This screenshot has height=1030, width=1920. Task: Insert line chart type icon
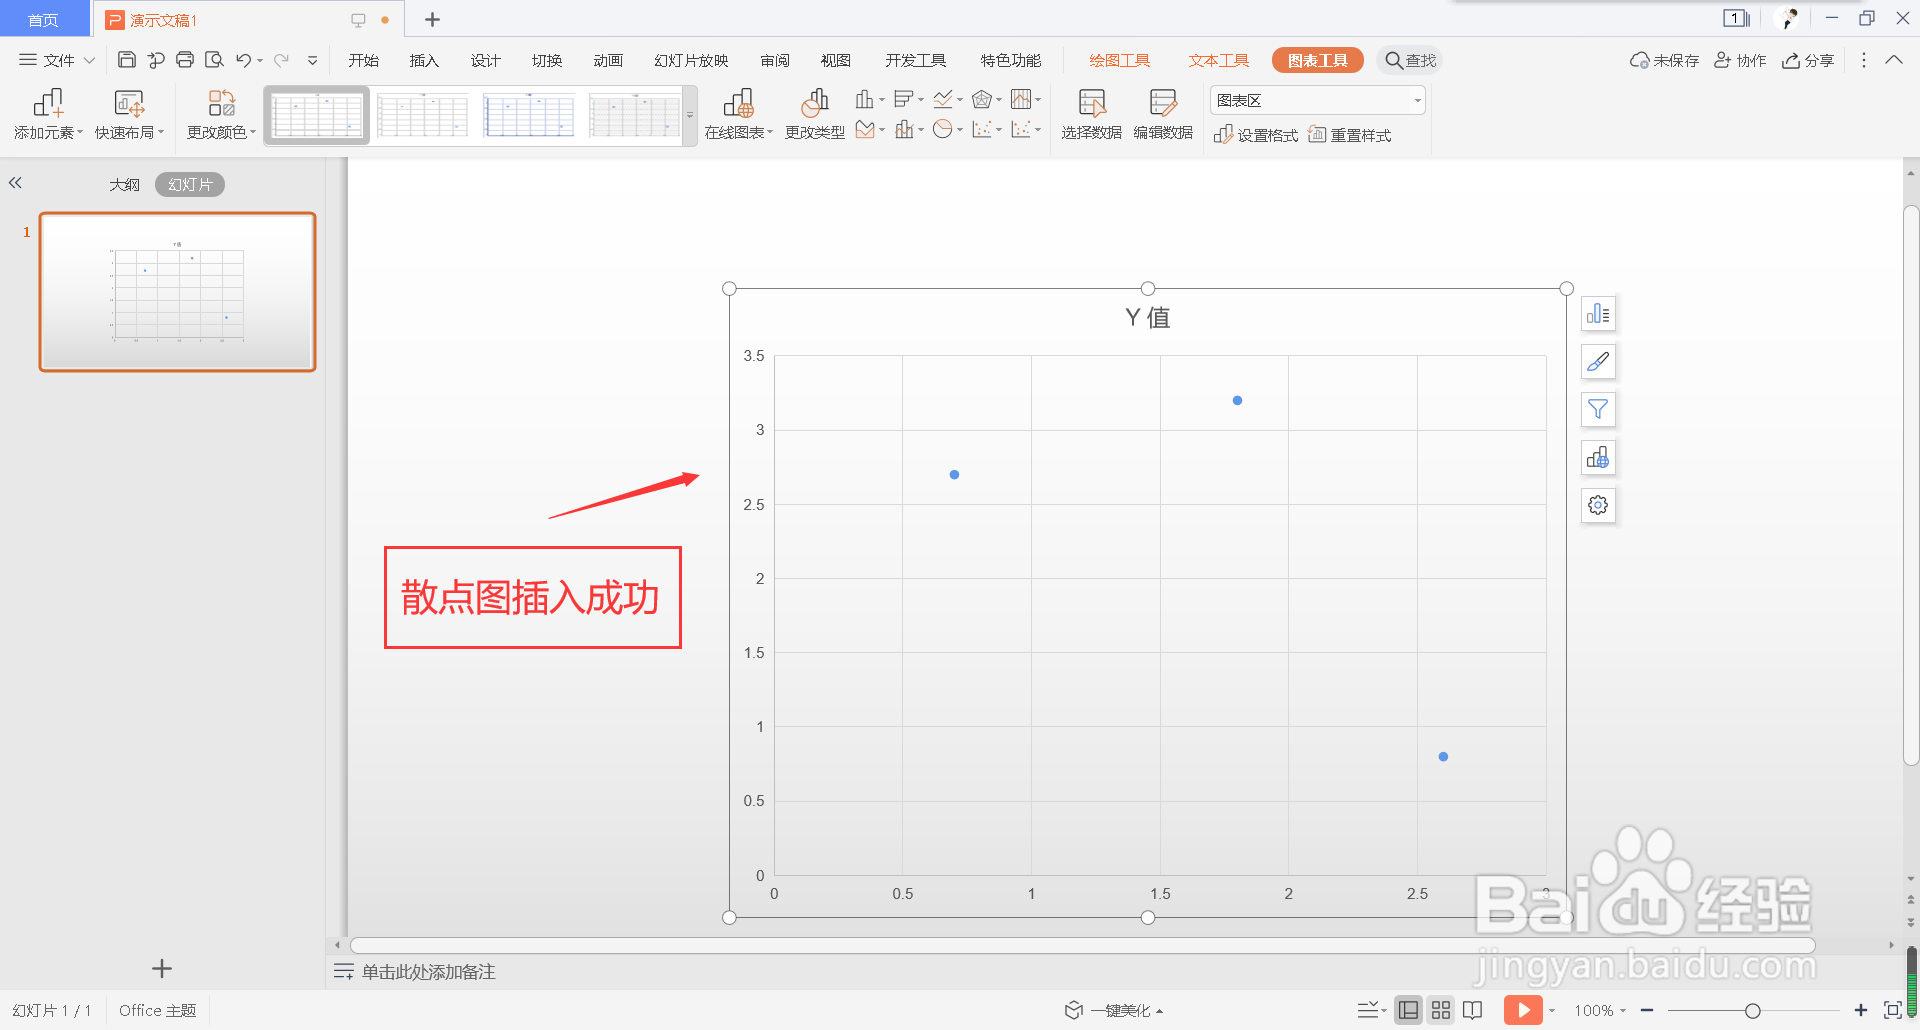point(943,99)
